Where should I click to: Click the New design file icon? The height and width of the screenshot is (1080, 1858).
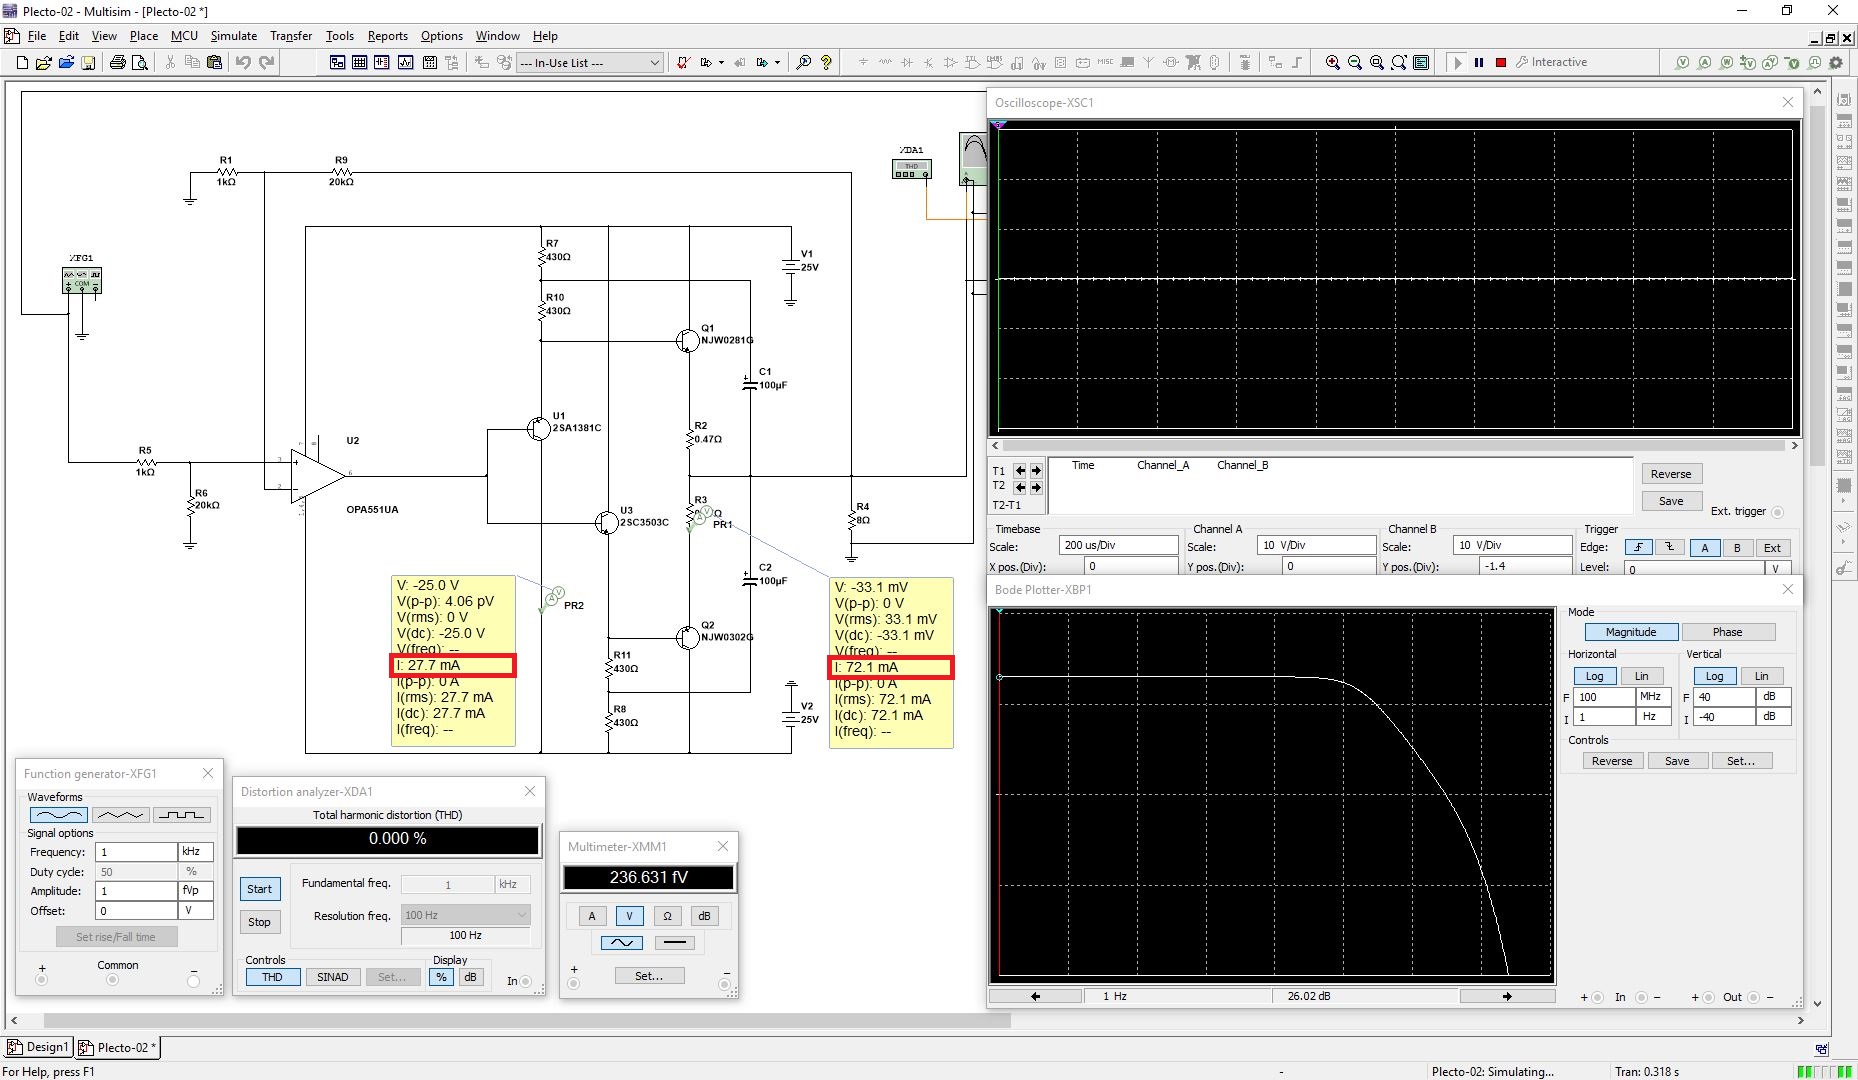[22, 62]
